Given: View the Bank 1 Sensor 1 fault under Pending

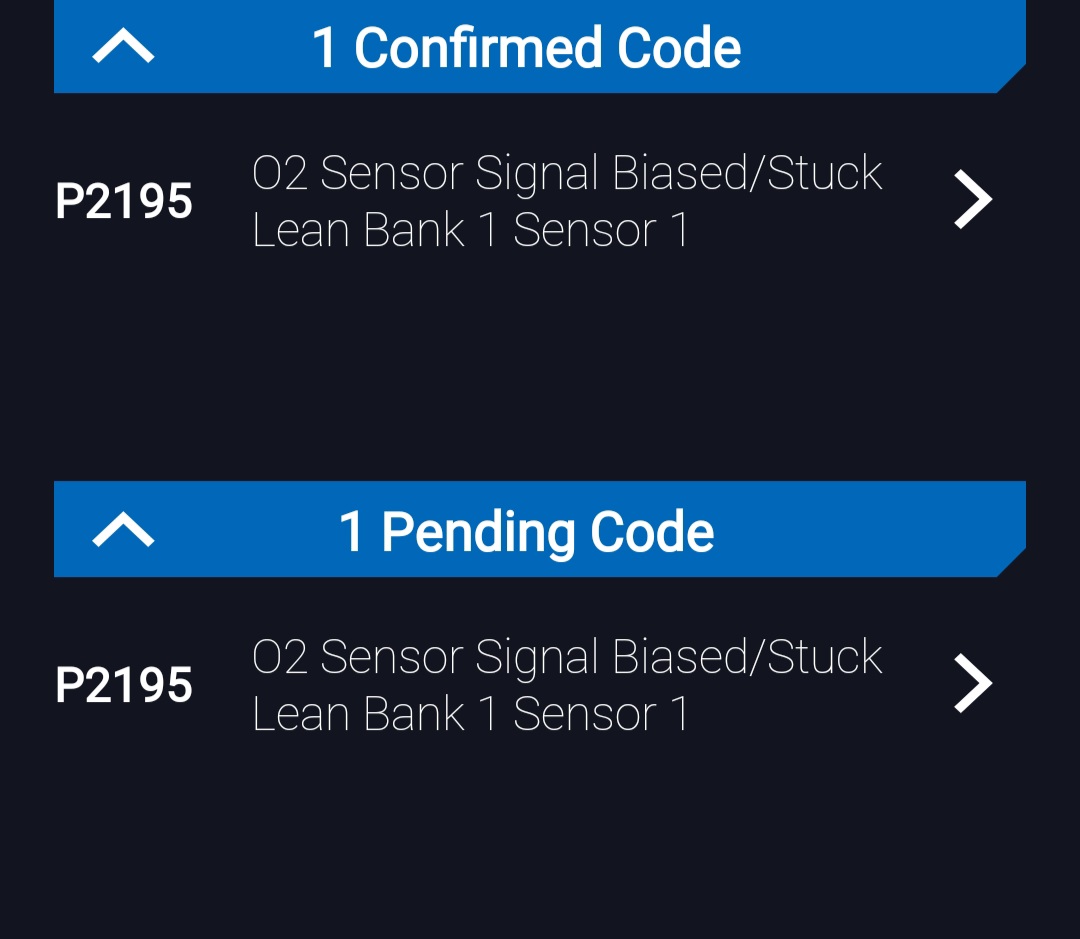Looking at the screenshot, I should coord(470,713).
